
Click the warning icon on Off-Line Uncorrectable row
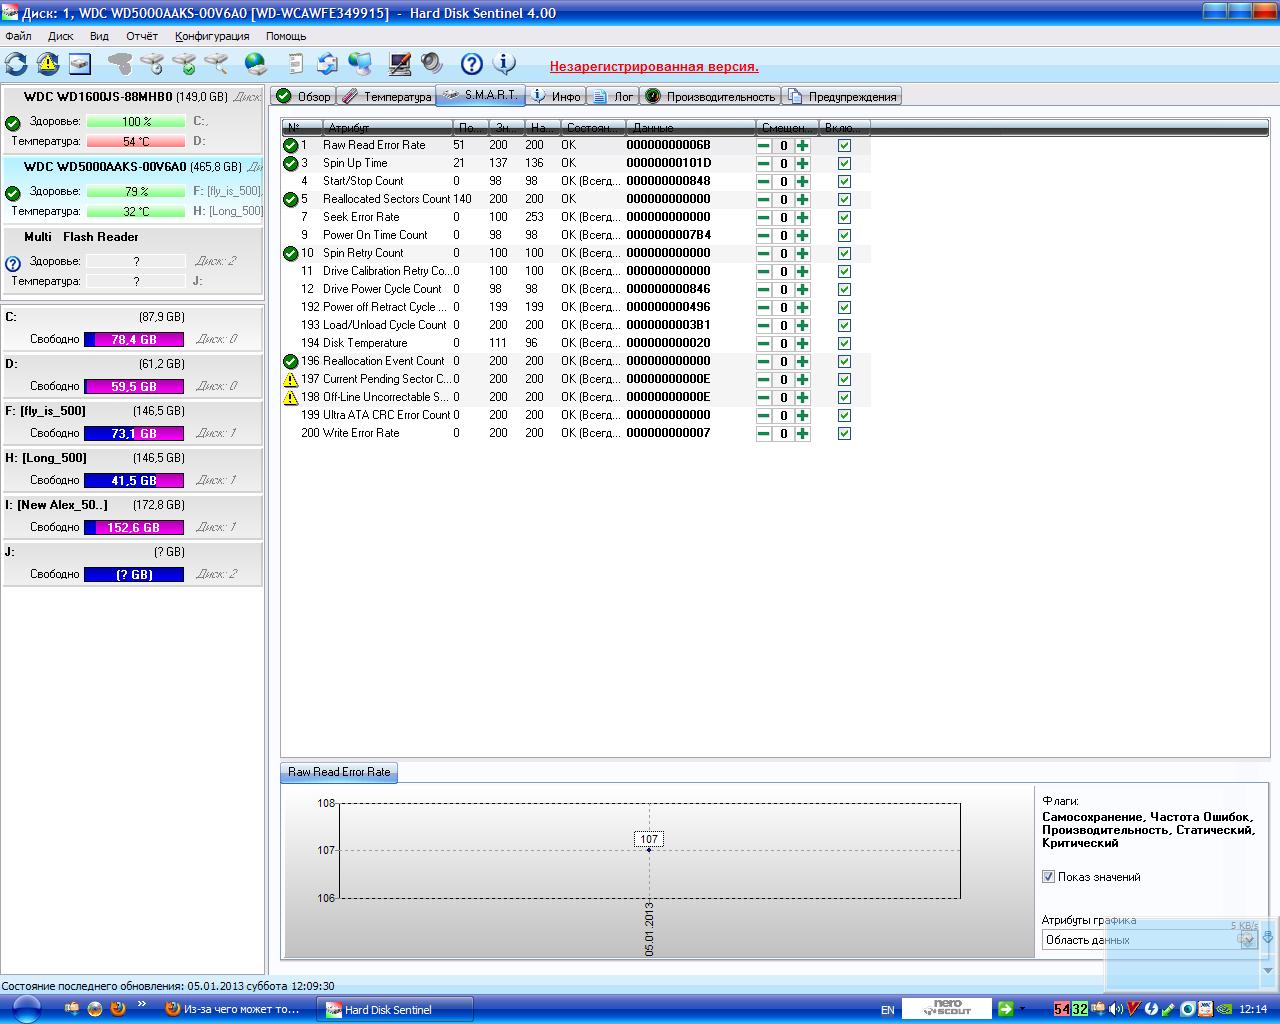pyautogui.click(x=291, y=397)
